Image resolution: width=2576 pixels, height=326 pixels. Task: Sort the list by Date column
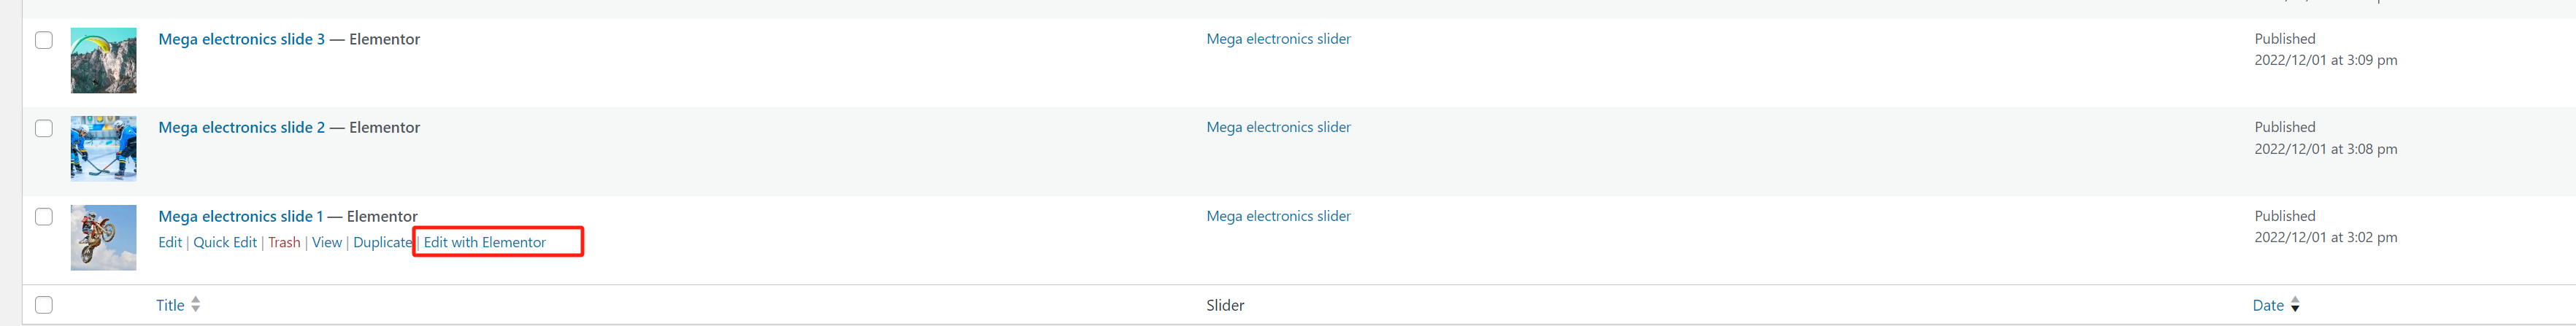[x=2268, y=305]
